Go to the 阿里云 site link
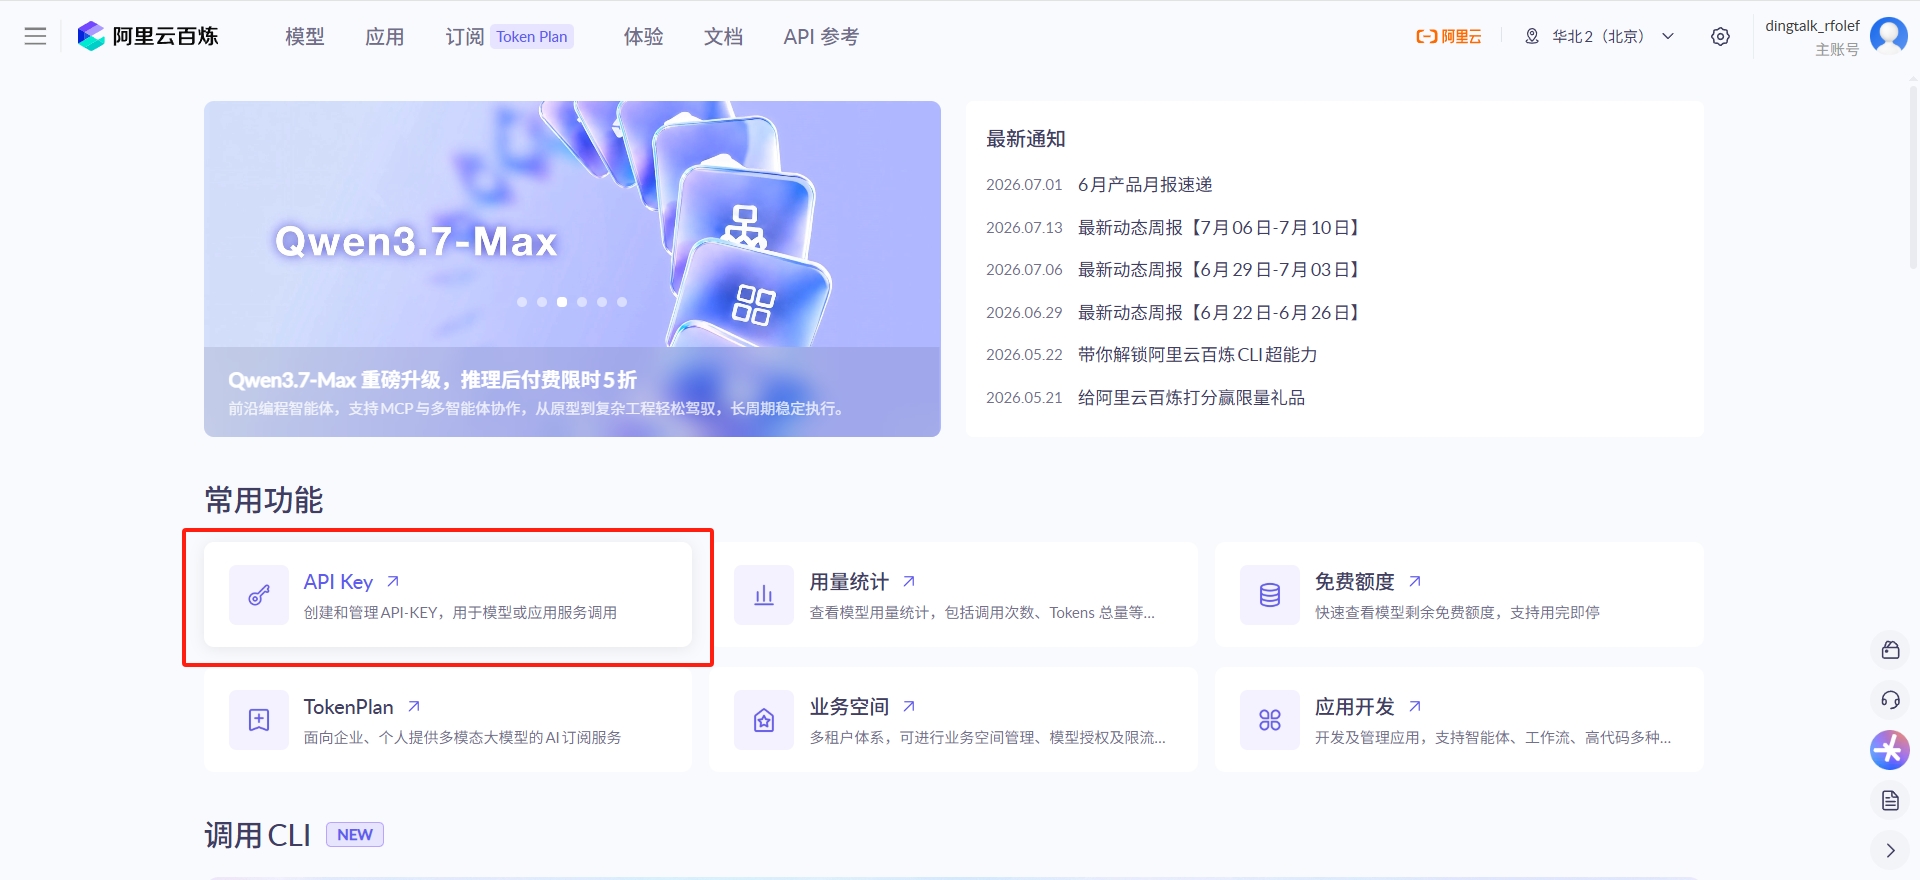The height and width of the screenshot is (880, 1920). (1448, 37)
